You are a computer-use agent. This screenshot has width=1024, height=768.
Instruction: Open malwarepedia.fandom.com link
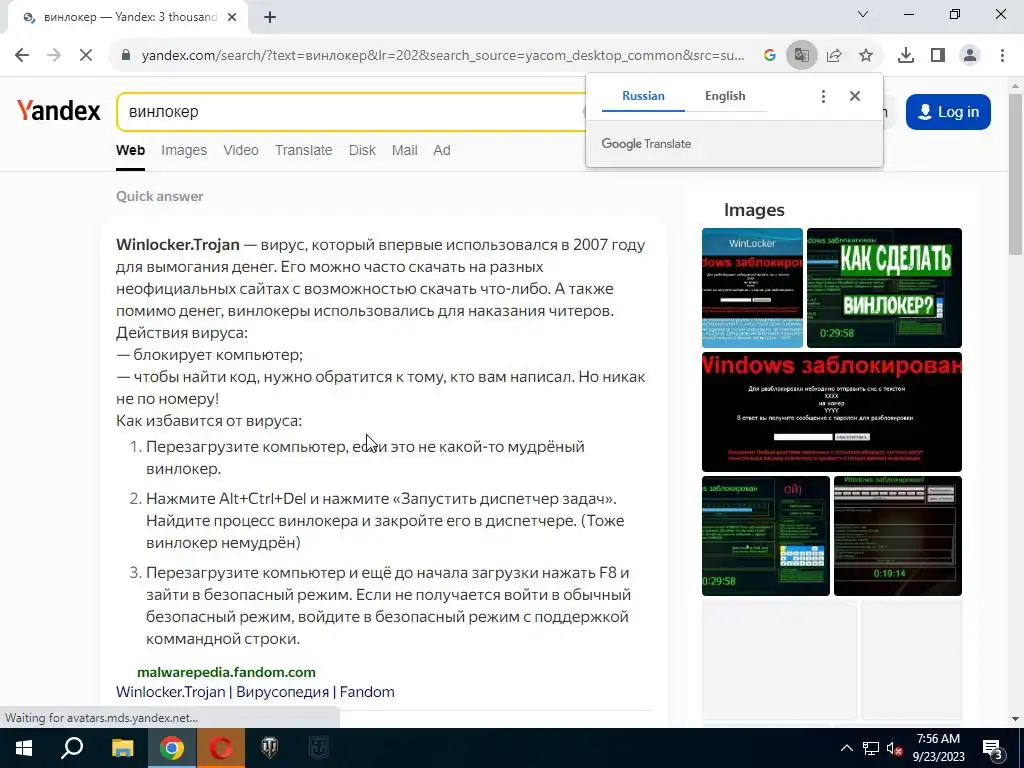[x=226, y=672]
